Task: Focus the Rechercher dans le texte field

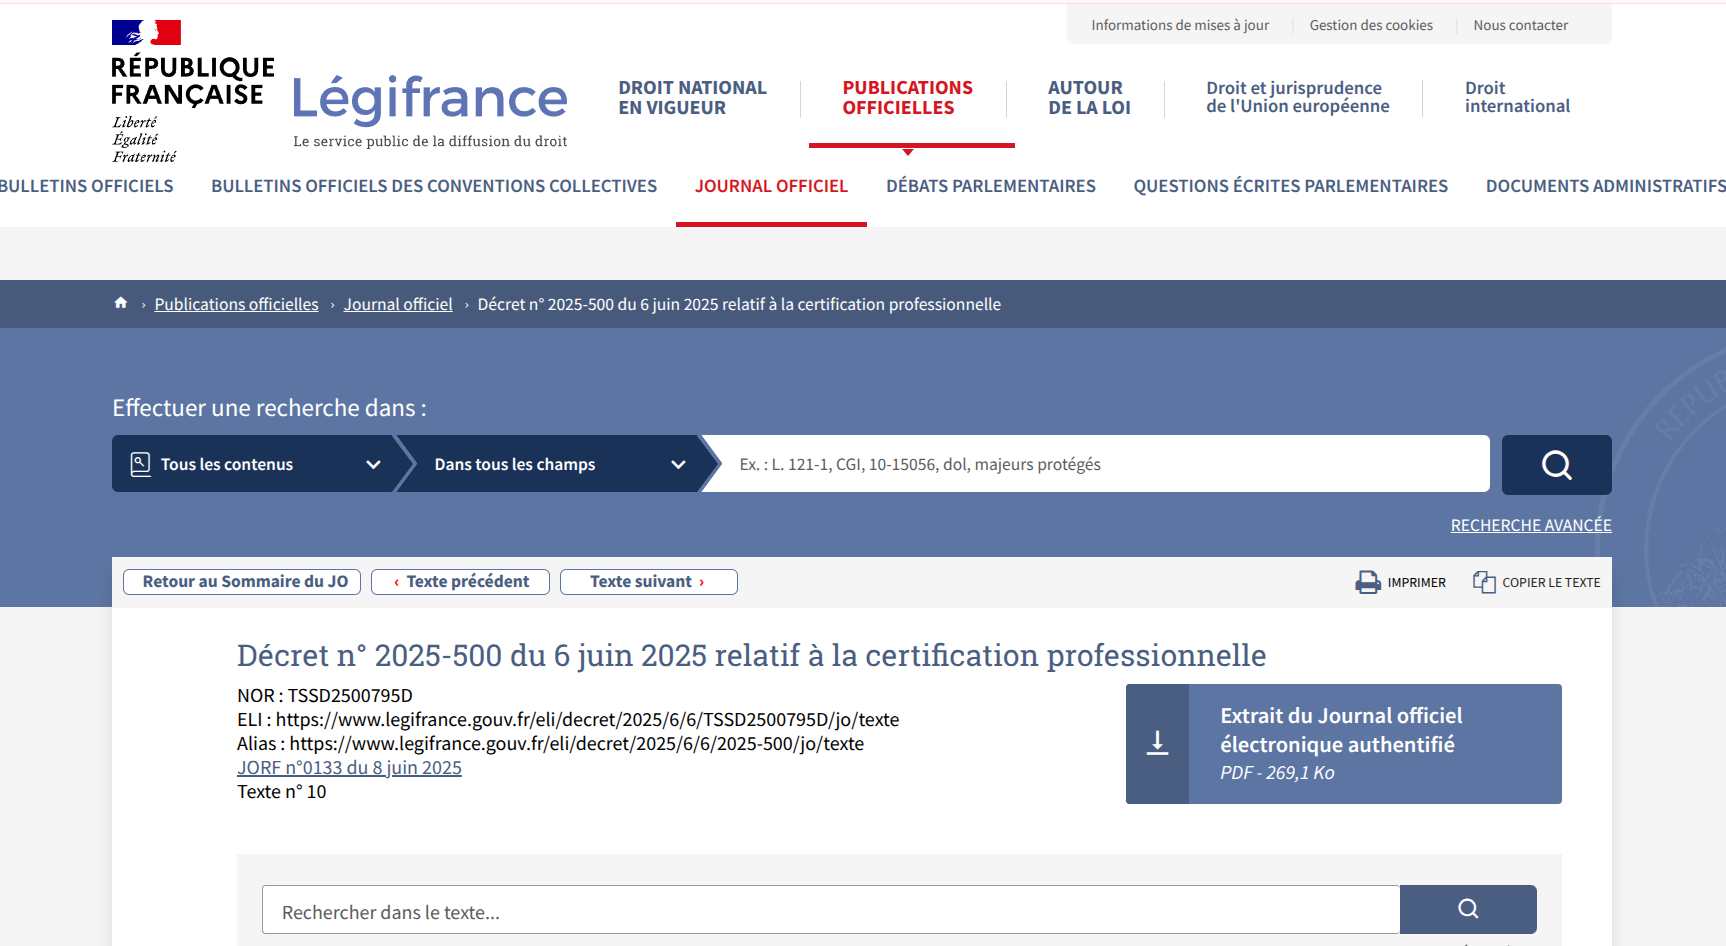Action: pos(830,910)
